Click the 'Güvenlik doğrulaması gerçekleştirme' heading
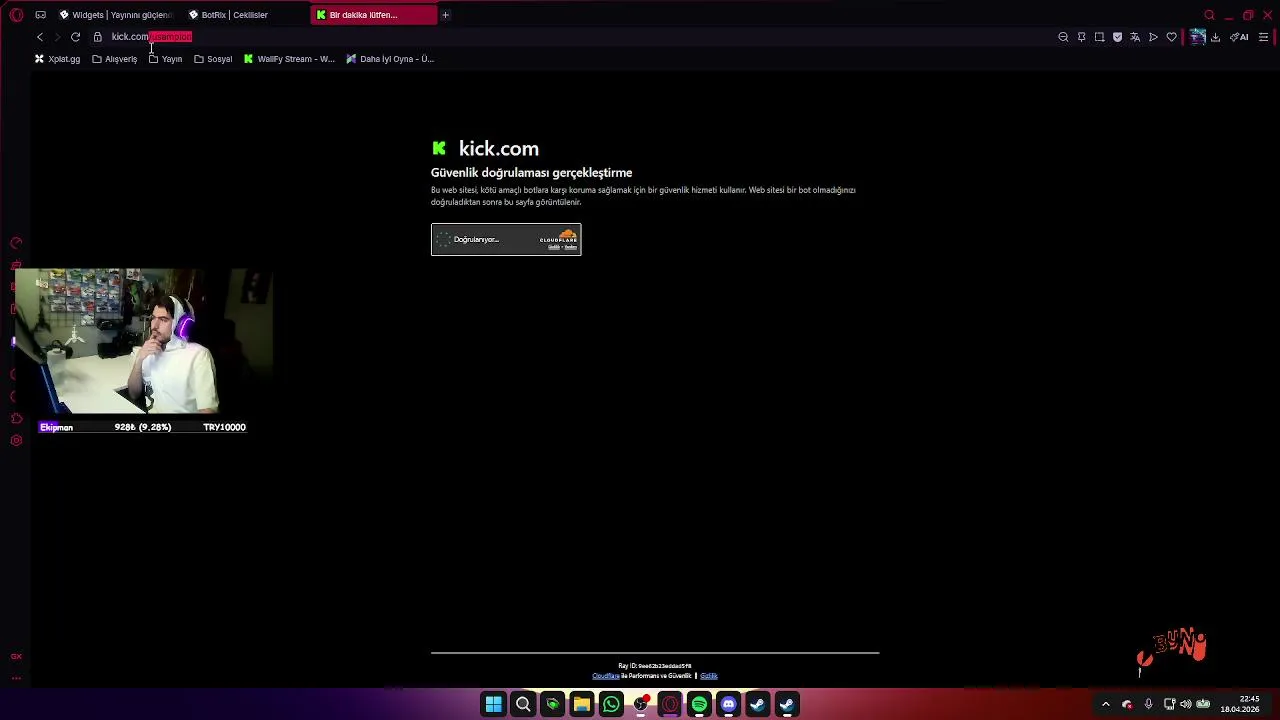This screenshot has width=1280, height=720. coord(531,173)
